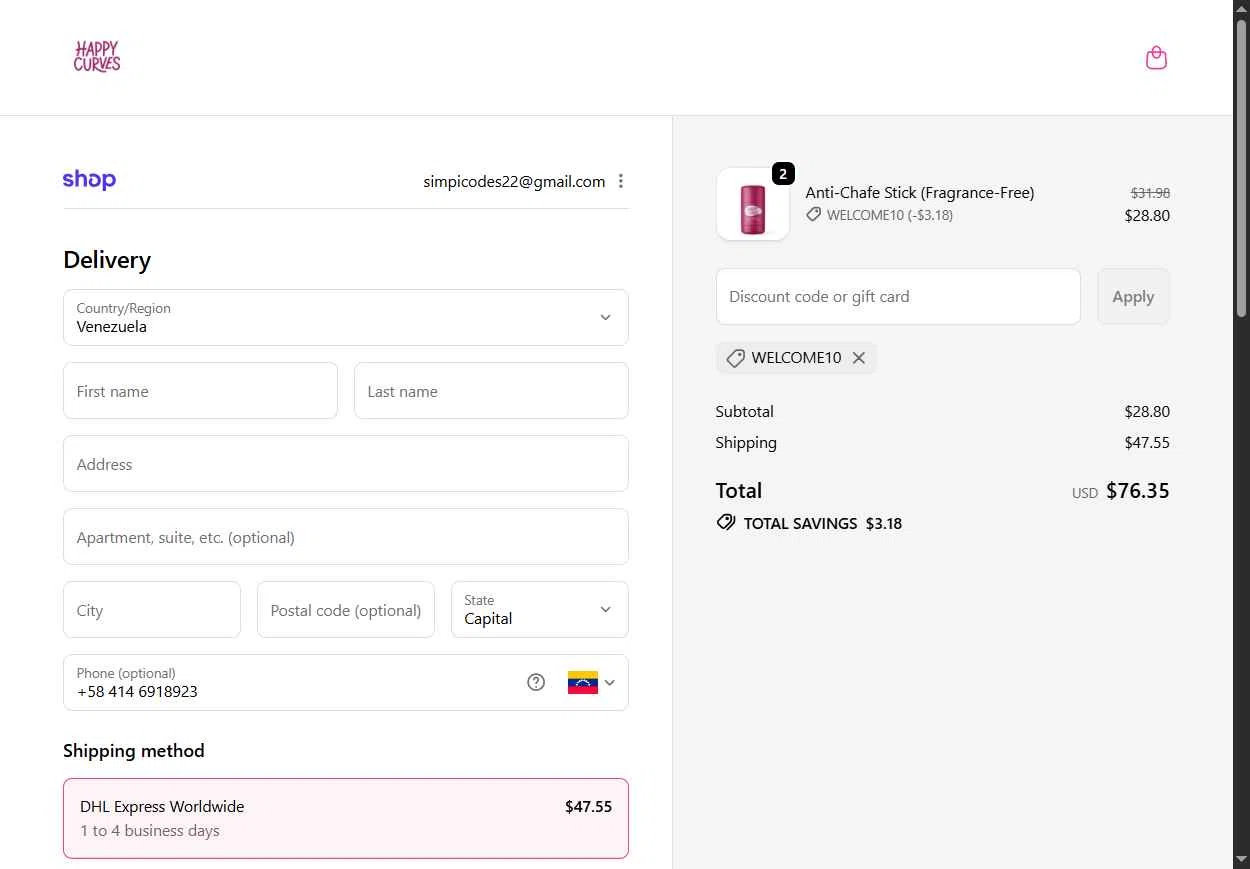Focus the First name field
Screen dimensions: 1250x869
[x=200, y=391]
